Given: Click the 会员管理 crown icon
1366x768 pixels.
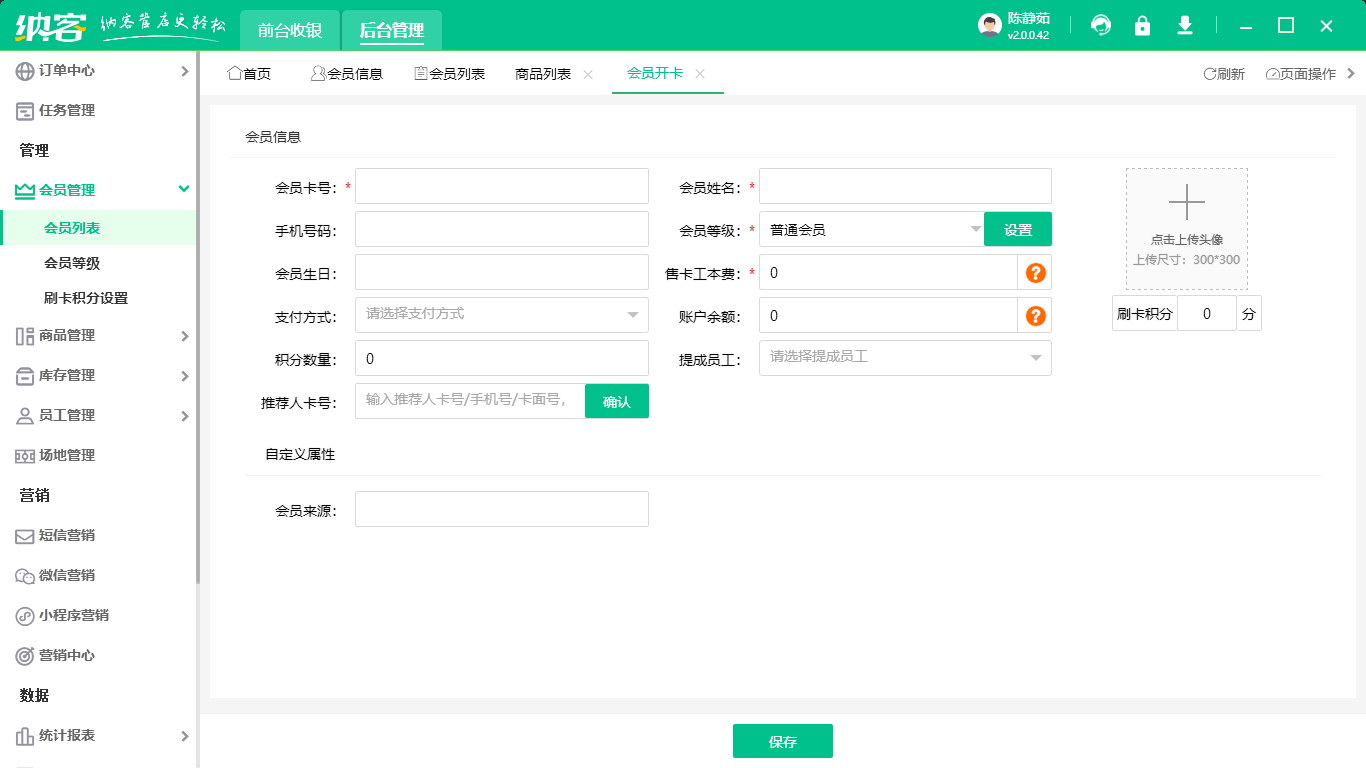Looking at the screenshot, I should (x=25, y=190).
